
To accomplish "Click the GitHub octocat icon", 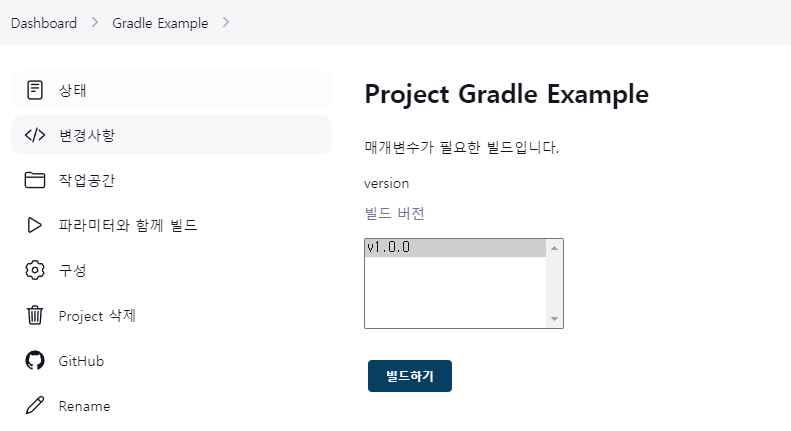I will (x=35, y=360).
